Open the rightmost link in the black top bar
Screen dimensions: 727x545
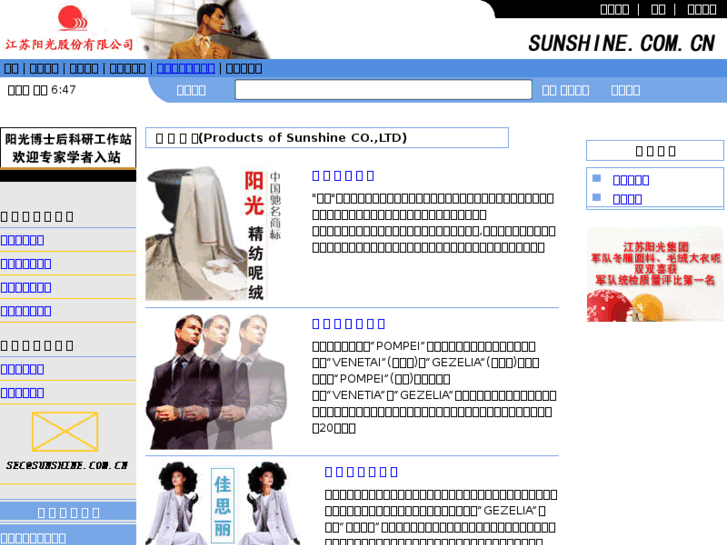(x=701, y=9)
